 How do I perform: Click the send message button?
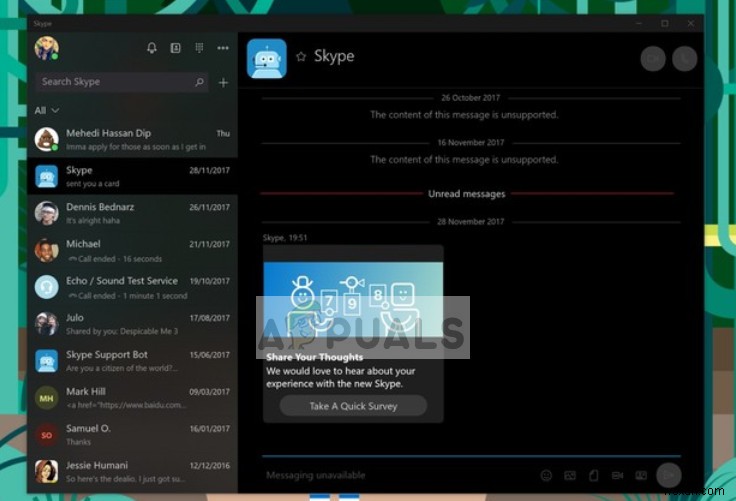pyautogui.click(x=668, y=475)
